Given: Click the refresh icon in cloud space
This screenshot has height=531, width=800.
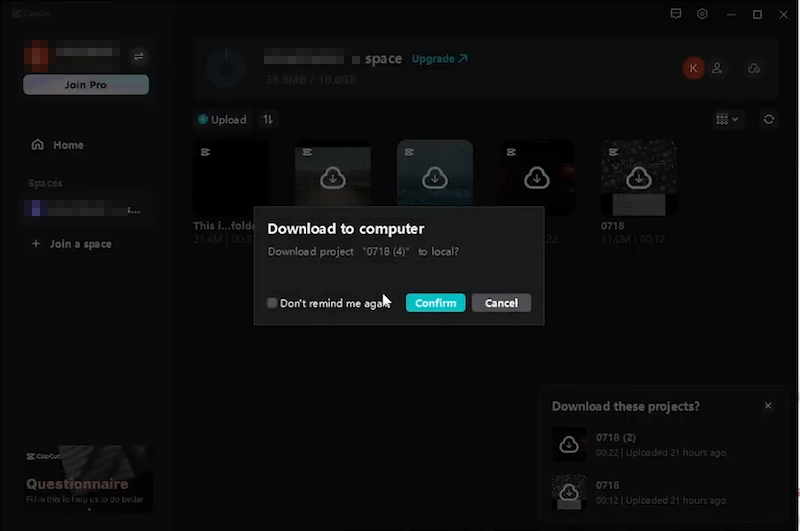Looking at the screenshot, I should coord(768,119).
